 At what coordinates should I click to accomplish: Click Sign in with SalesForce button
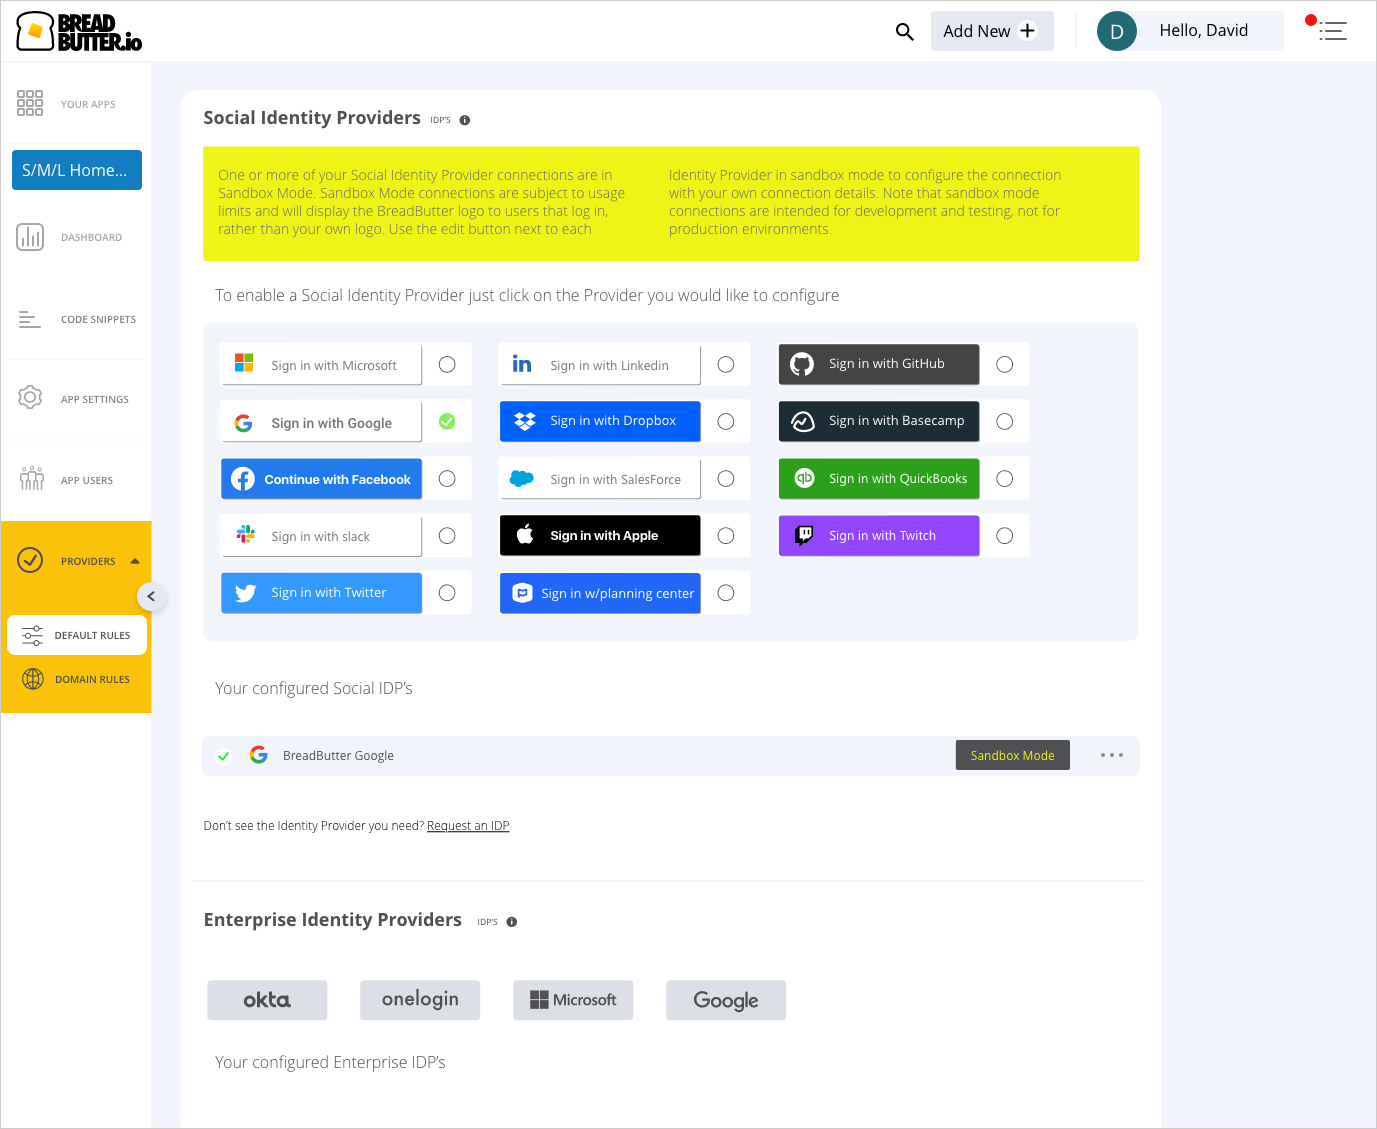point(600,479)
